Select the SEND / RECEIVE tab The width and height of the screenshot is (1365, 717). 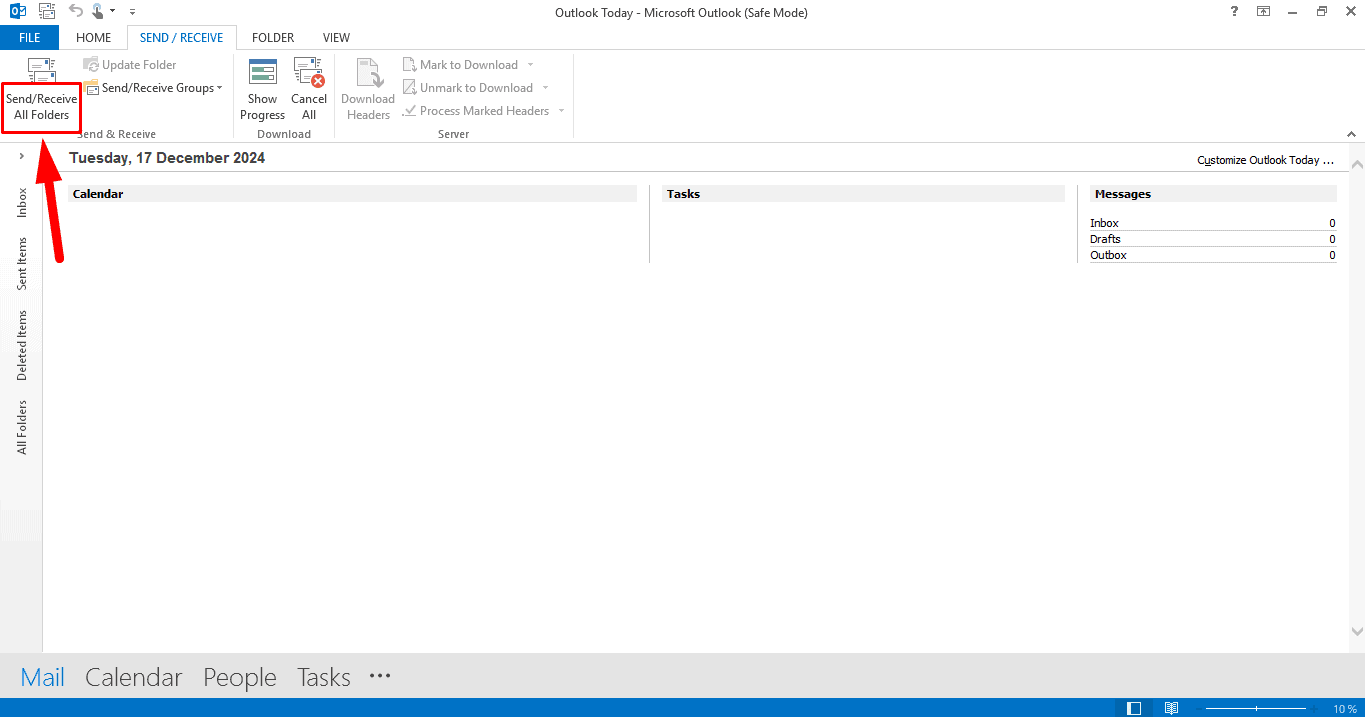pos(182,38)
